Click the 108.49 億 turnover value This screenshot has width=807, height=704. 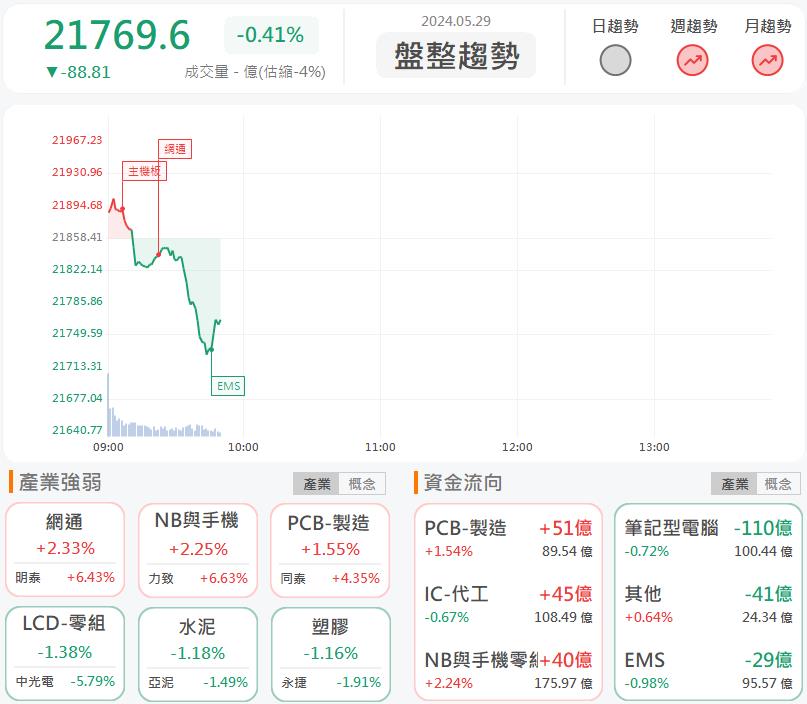click(564, 617)
